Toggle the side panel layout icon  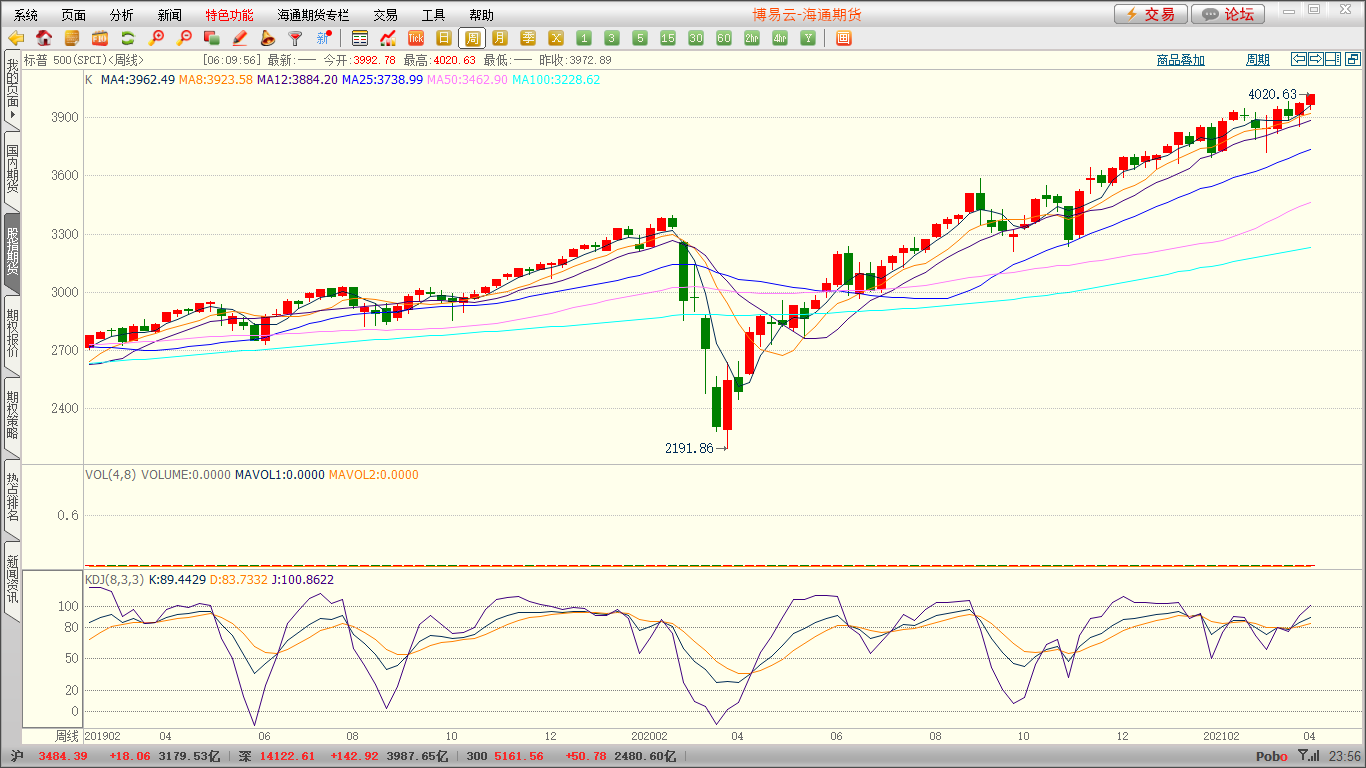coord(1333,59)
